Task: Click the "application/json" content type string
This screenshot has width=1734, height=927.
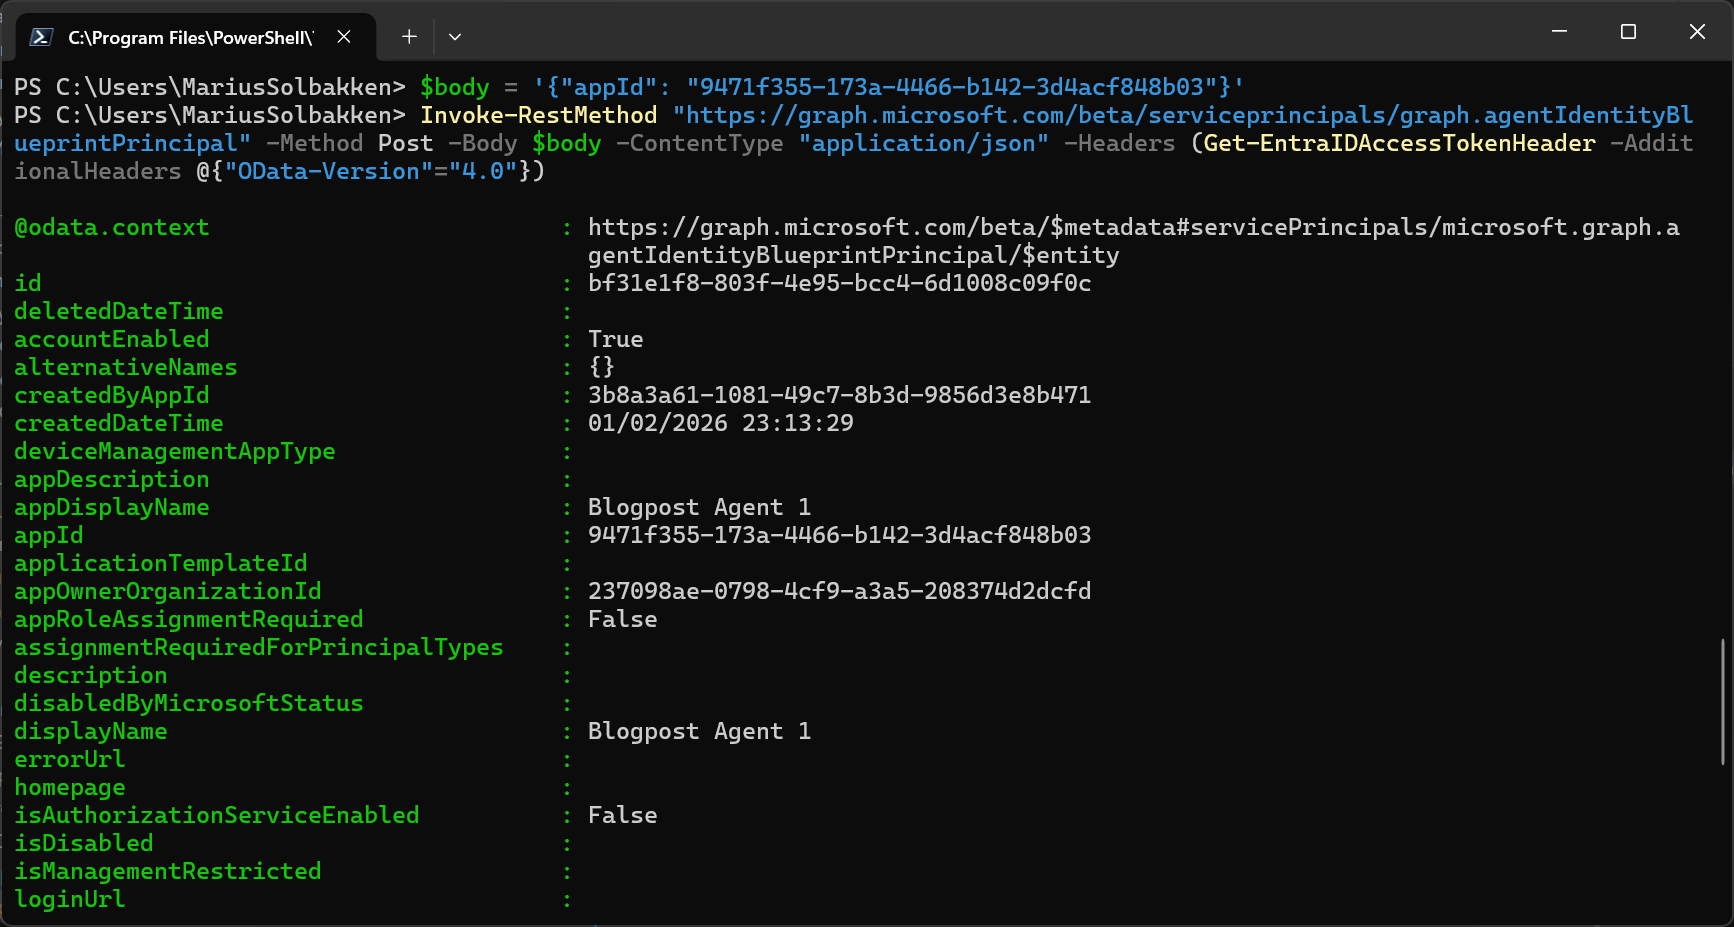Action: (923, 144)
